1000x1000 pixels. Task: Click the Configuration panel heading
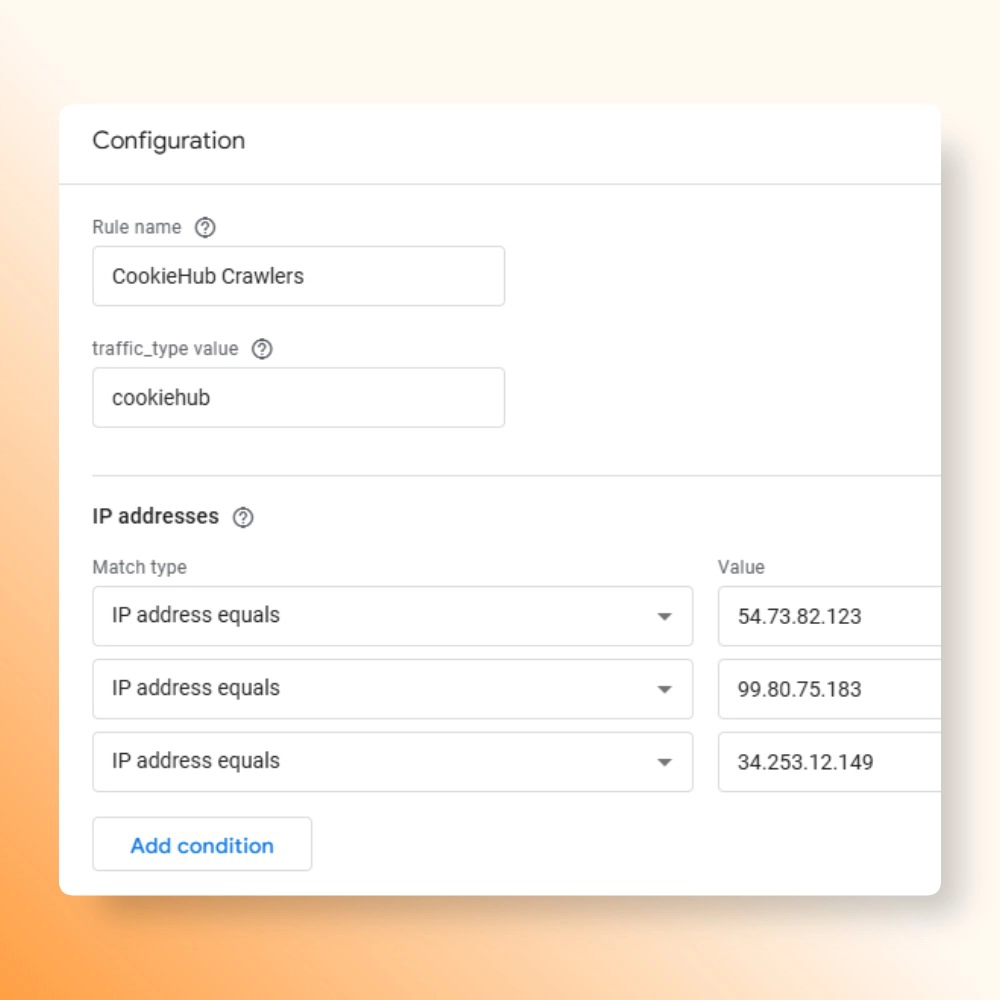tap(169, 141)
